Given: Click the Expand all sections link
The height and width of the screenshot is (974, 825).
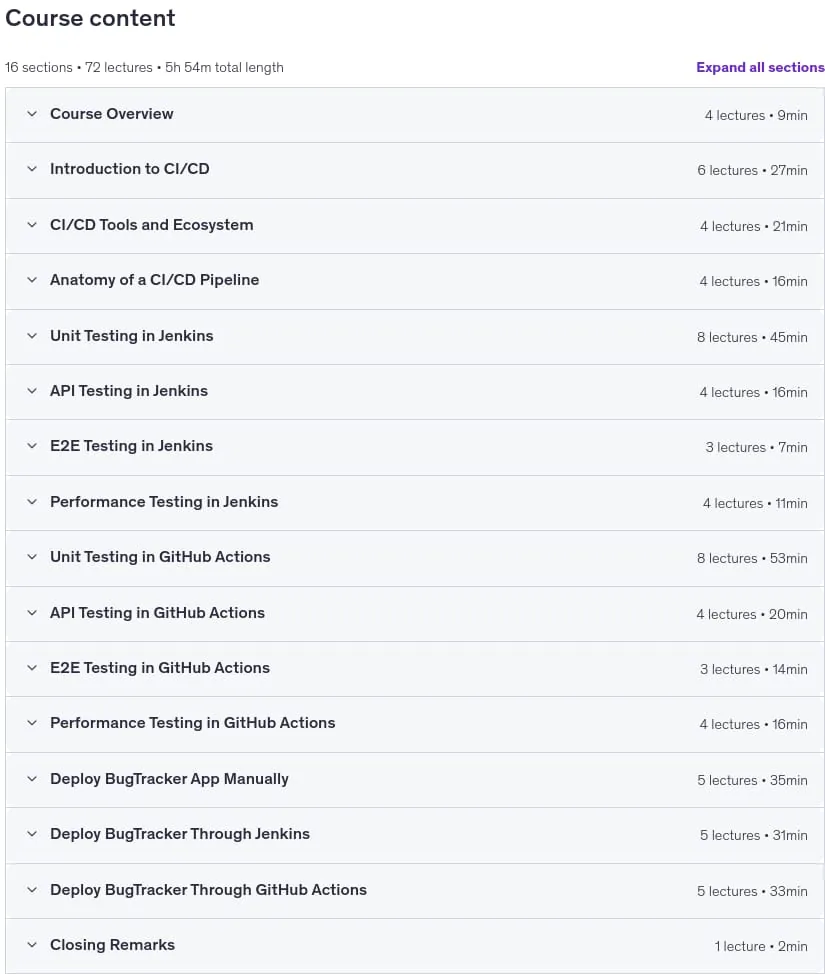Looking at the screenshot, I should point(760,67).
